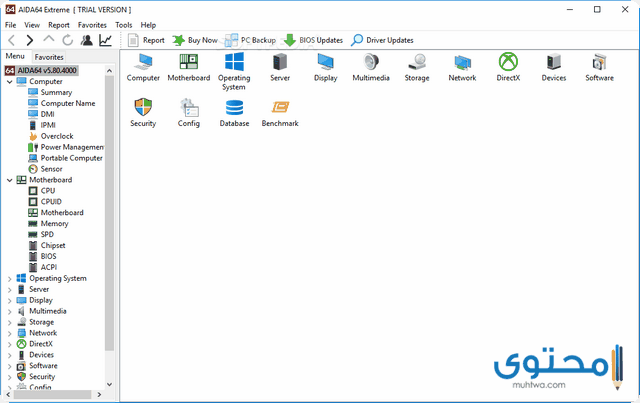This screenshot has height=403, width=640.
Task: Select Portable Computer in the tree
Action: (65, 158)
